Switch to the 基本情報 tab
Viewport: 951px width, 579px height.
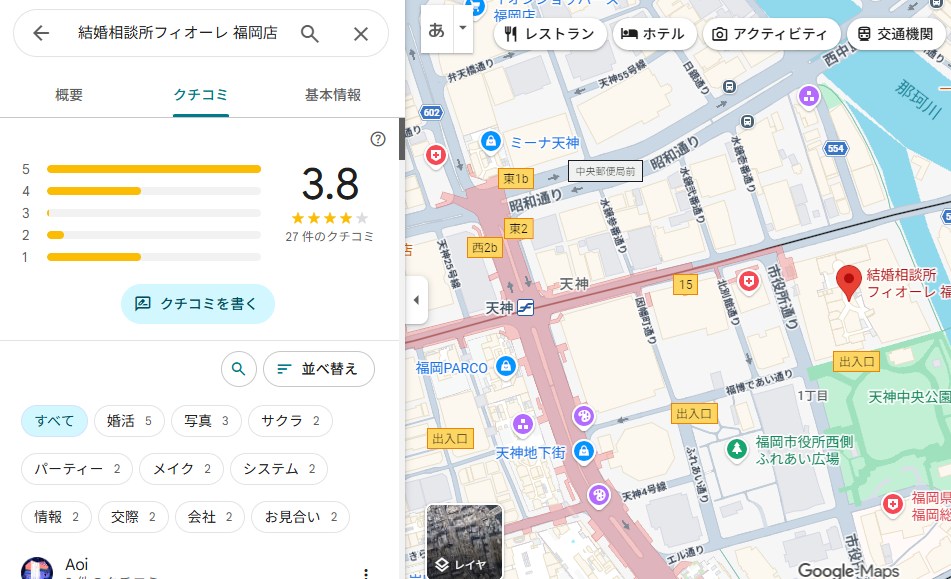pos(333,95)
